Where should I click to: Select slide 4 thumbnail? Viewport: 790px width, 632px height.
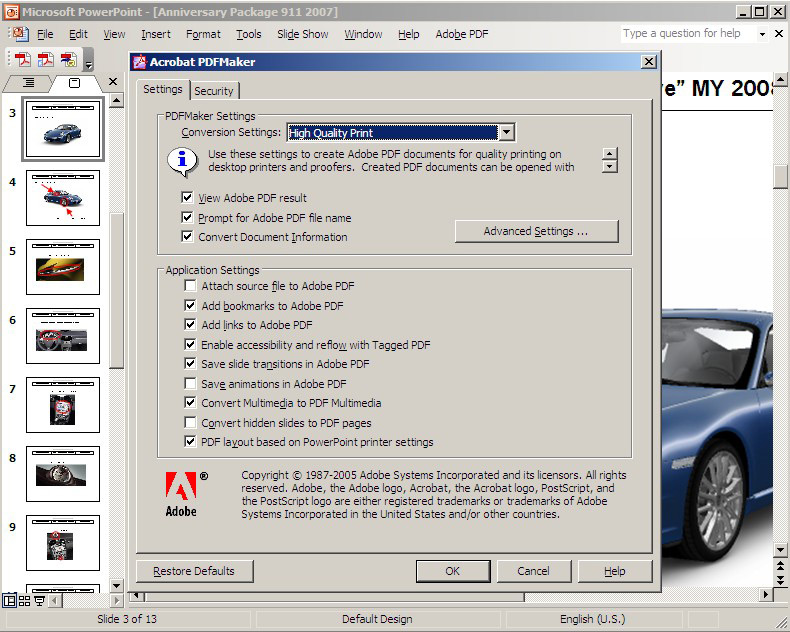tap(63, 198)
